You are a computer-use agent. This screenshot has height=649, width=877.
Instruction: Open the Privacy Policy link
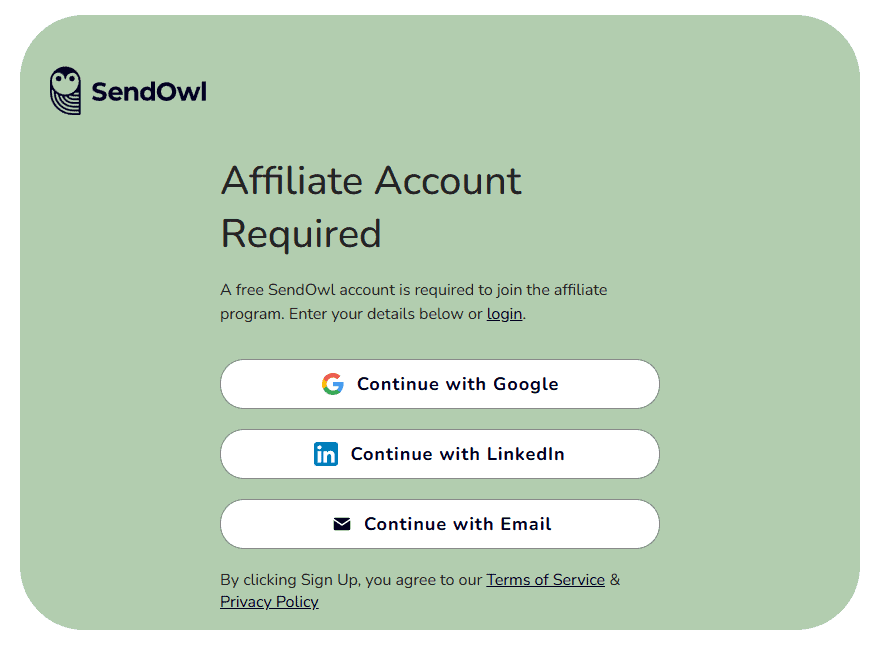pyautogui.click(x=268, y=601)
